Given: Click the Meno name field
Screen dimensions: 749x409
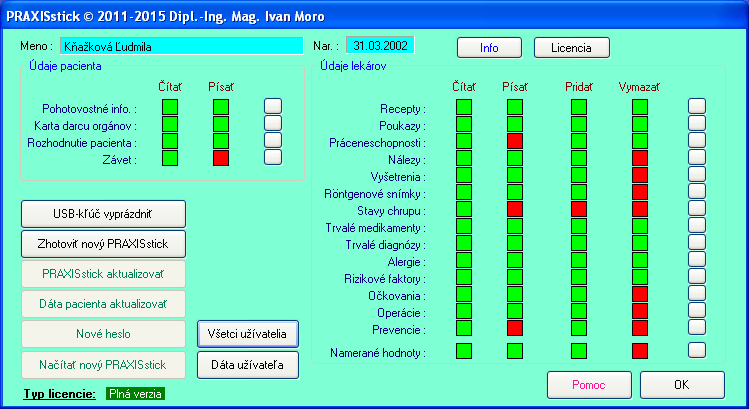Looking at the screenshot, I should click(x=182, y=46).
